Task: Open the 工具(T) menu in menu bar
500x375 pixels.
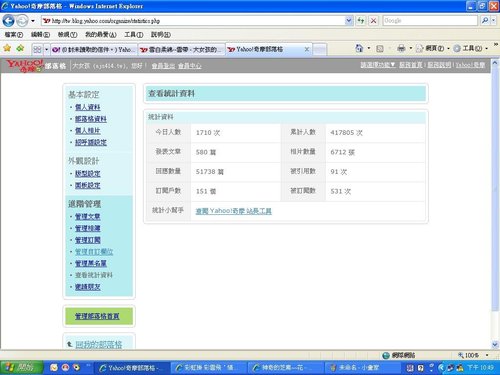Action: pos(134,35)
